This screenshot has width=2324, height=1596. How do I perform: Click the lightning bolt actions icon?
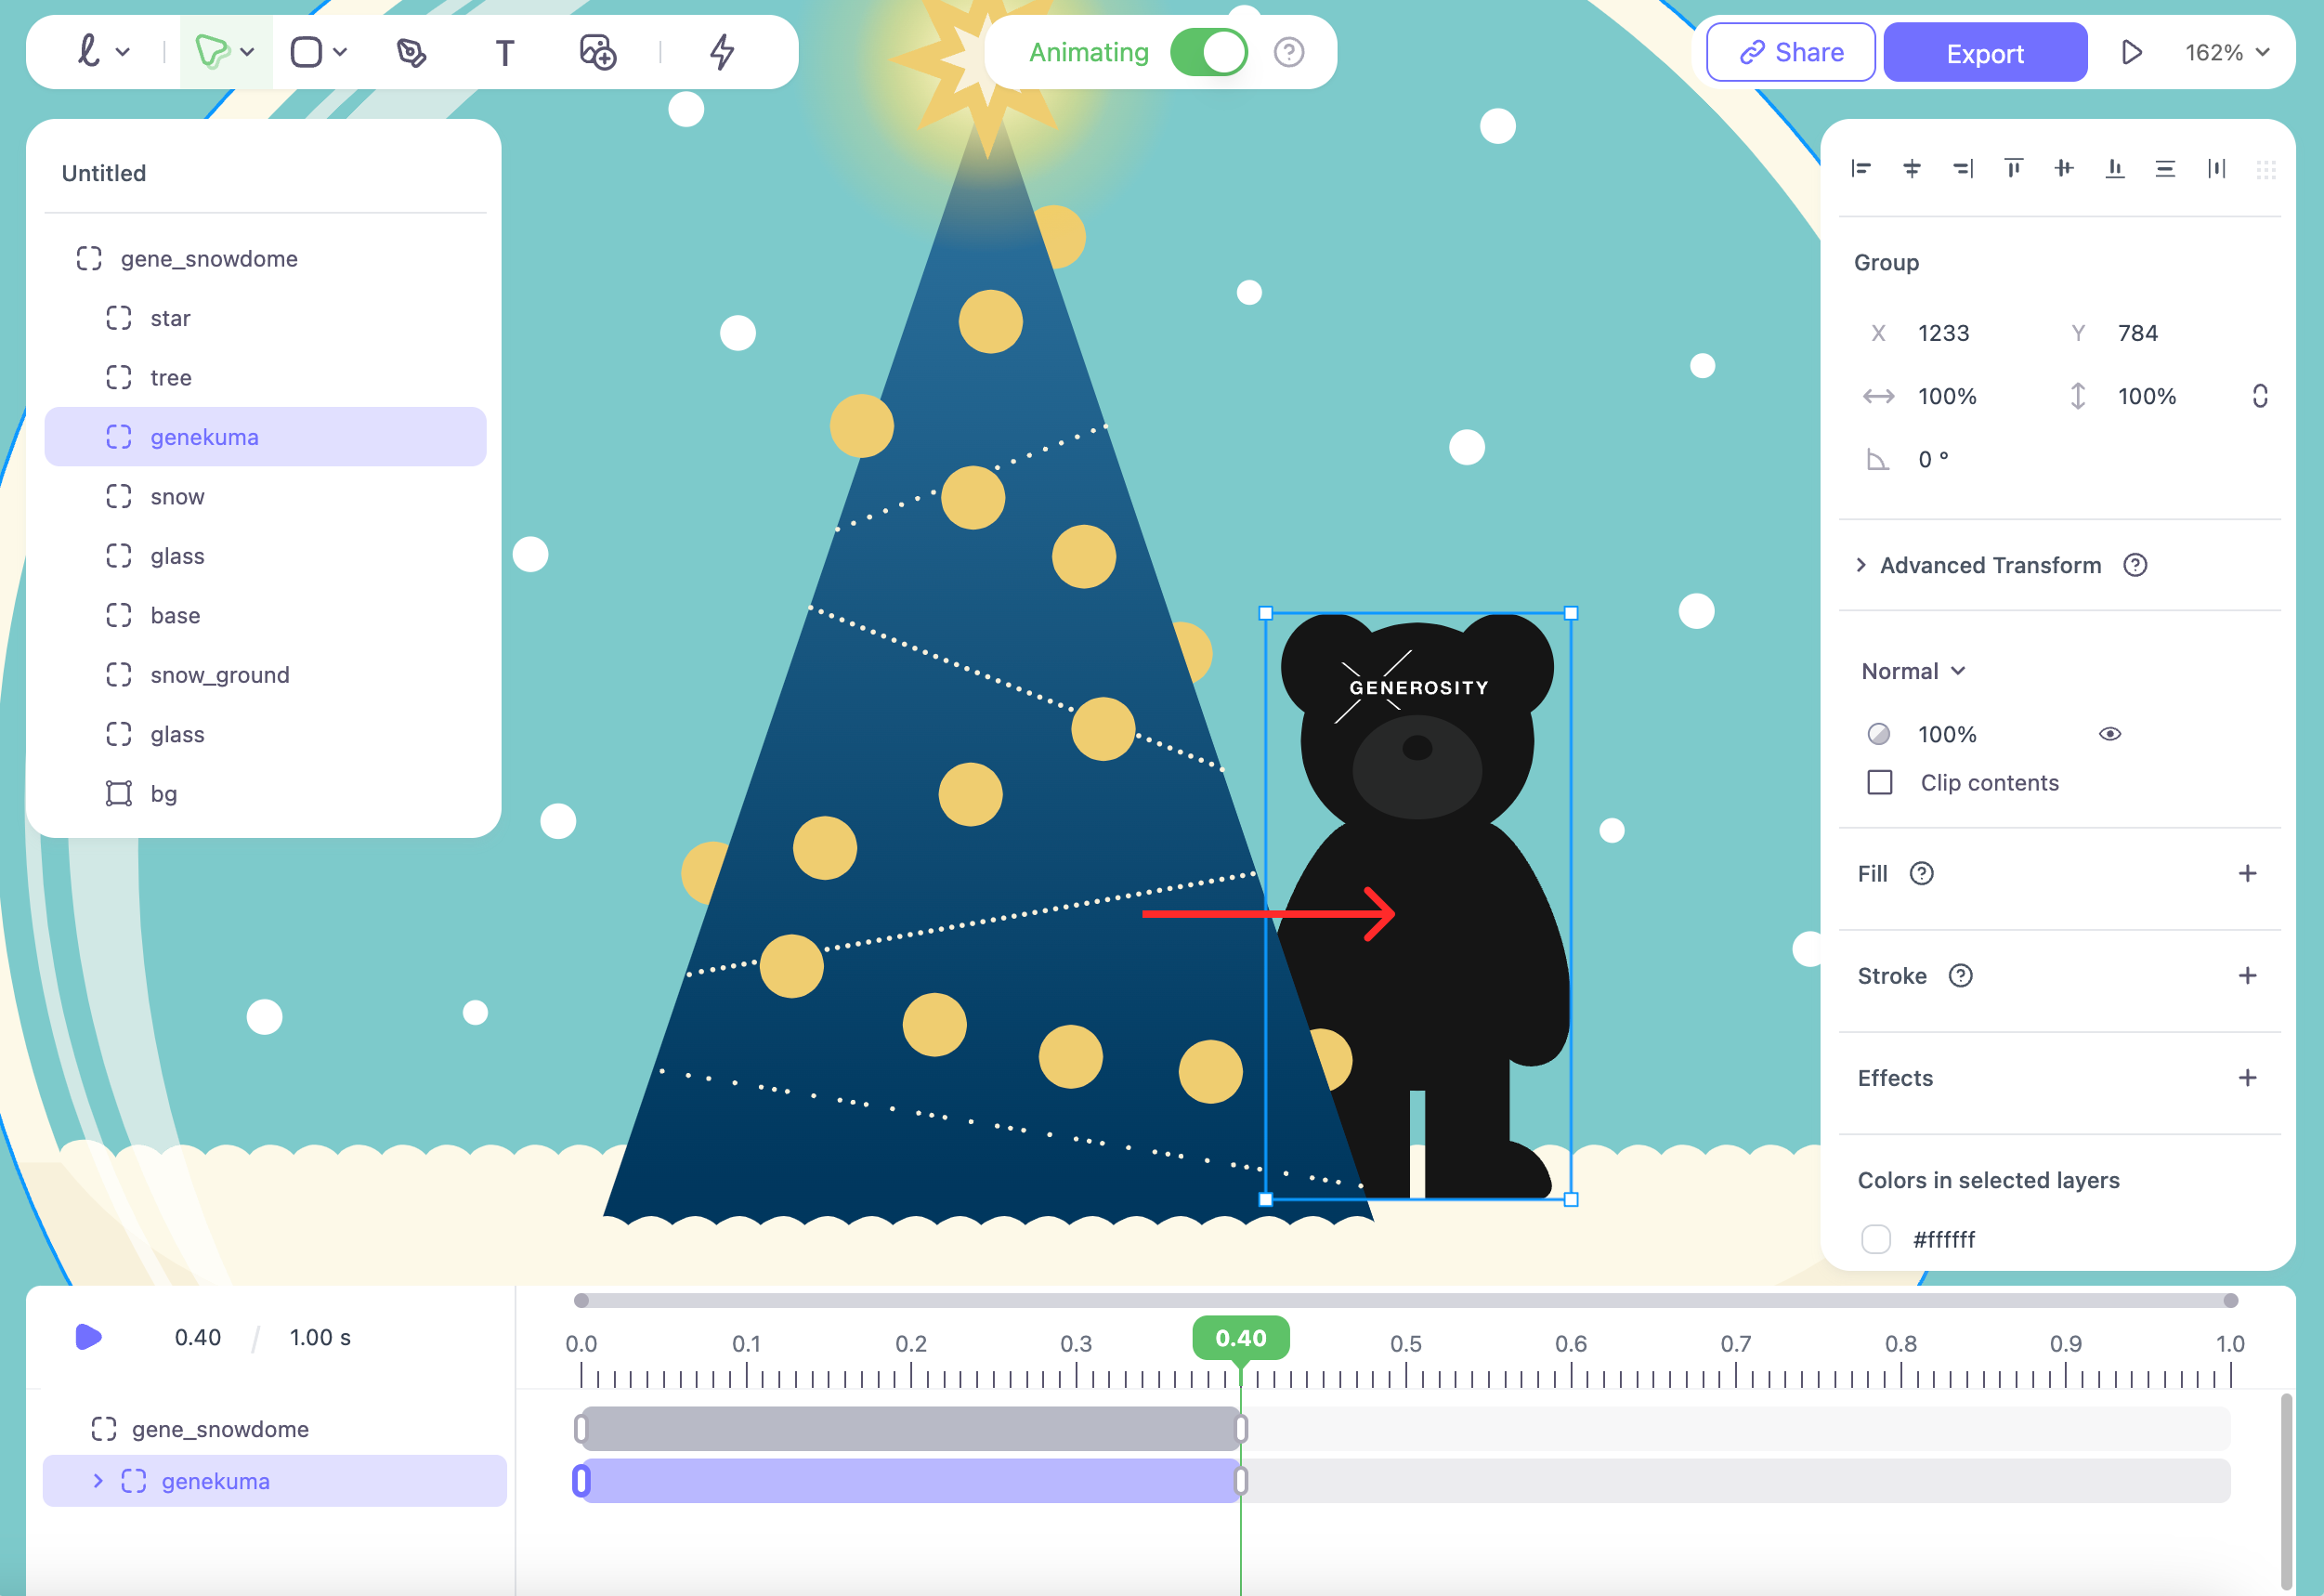(722, 52)
